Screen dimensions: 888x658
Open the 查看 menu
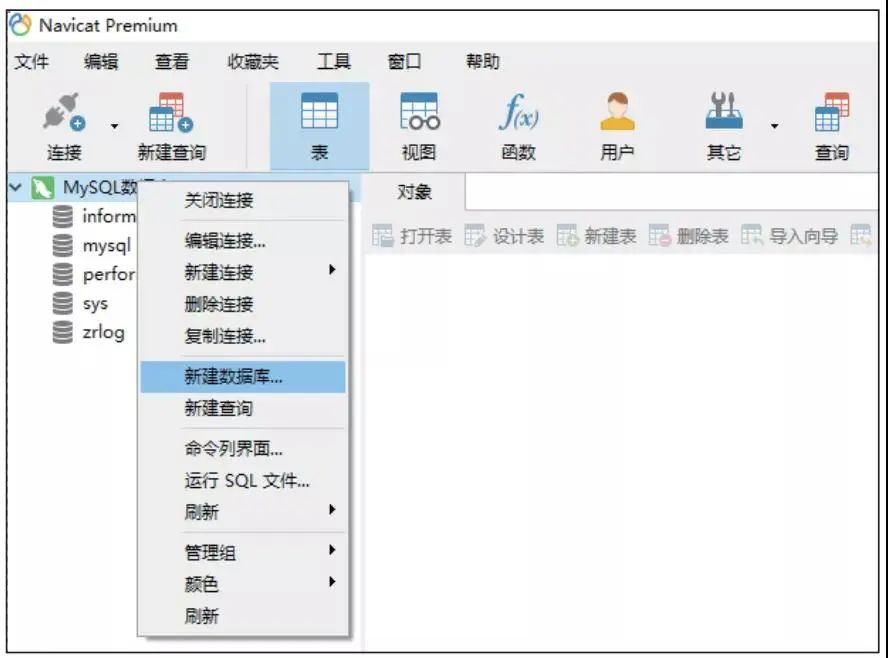(x=172, y=61)
